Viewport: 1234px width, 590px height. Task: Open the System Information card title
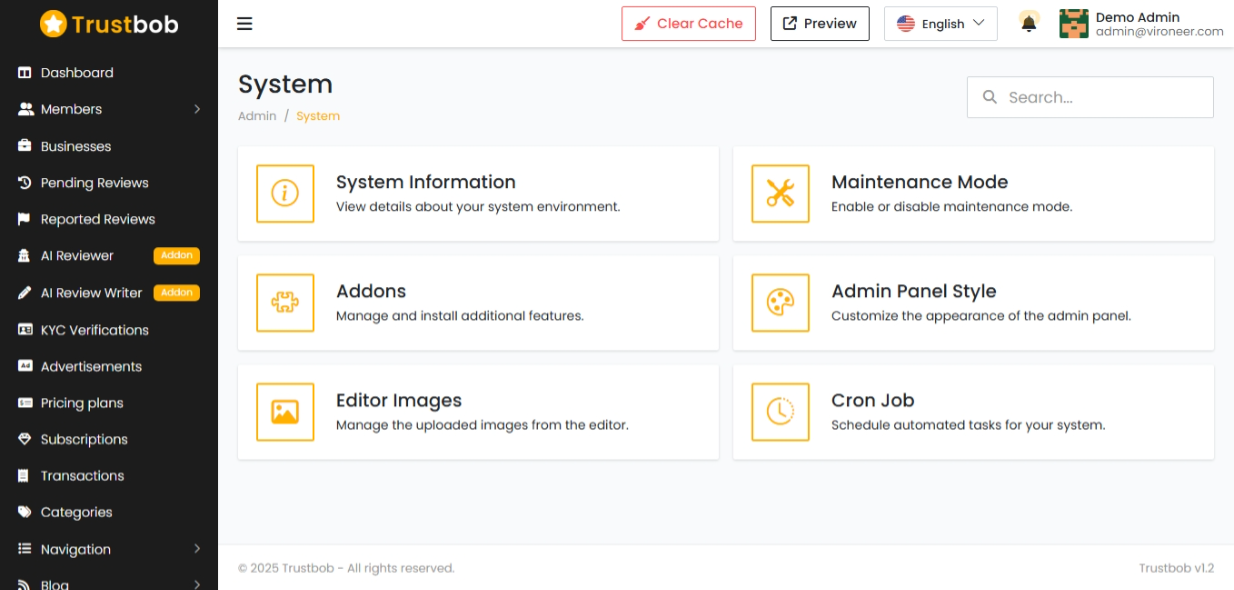(426, 182)
